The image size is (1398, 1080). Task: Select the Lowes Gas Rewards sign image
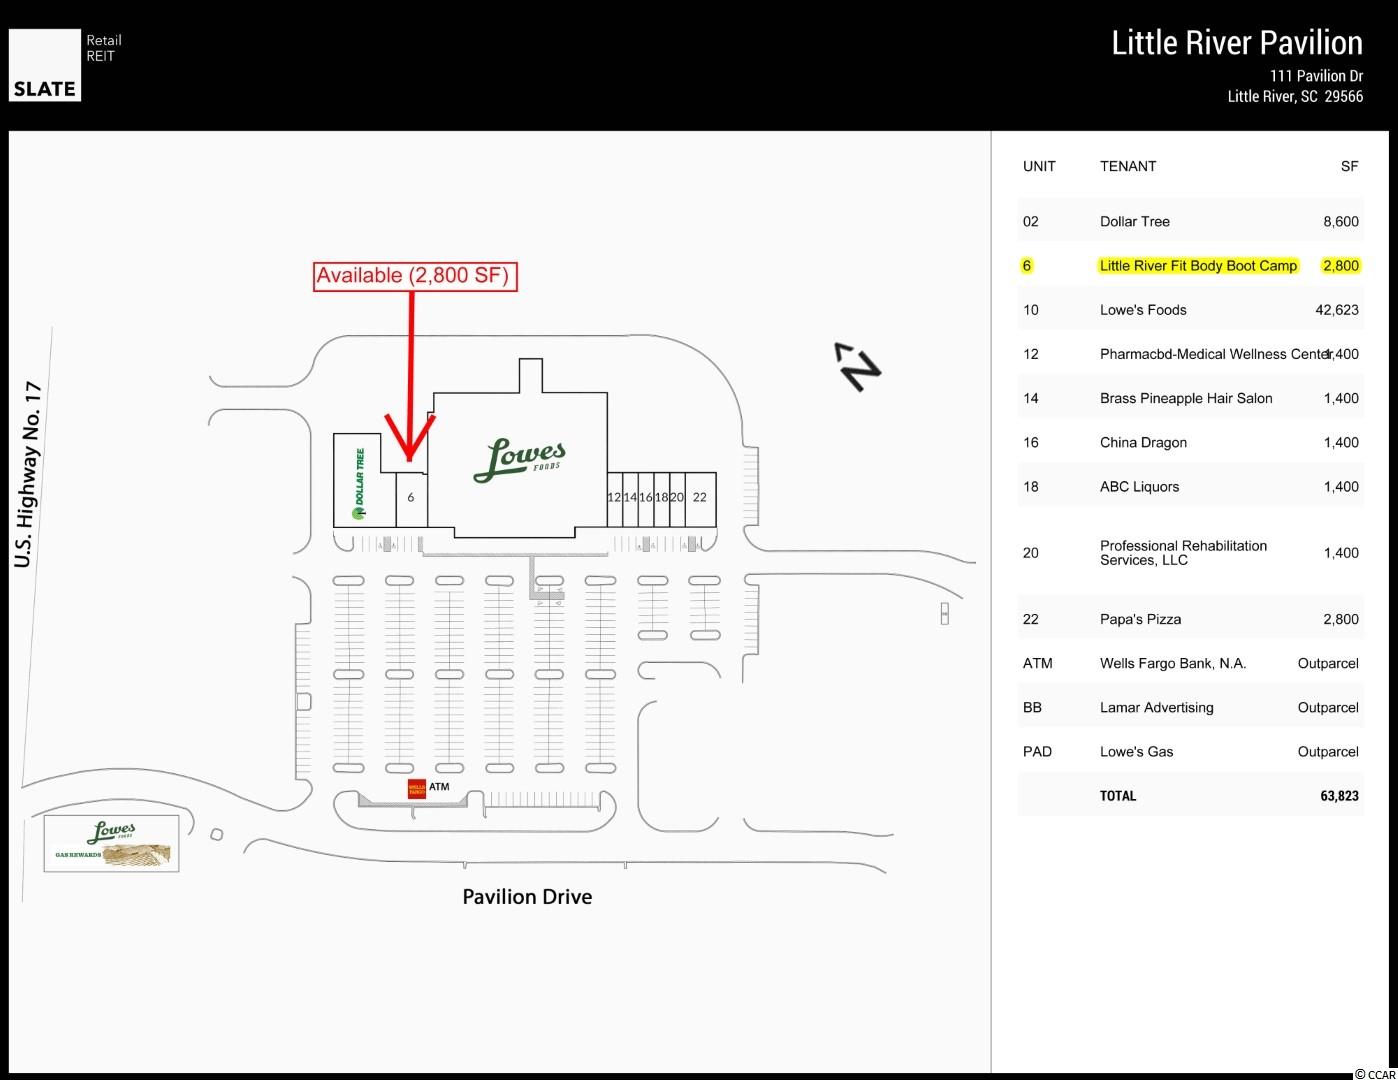tap(112, 843)
